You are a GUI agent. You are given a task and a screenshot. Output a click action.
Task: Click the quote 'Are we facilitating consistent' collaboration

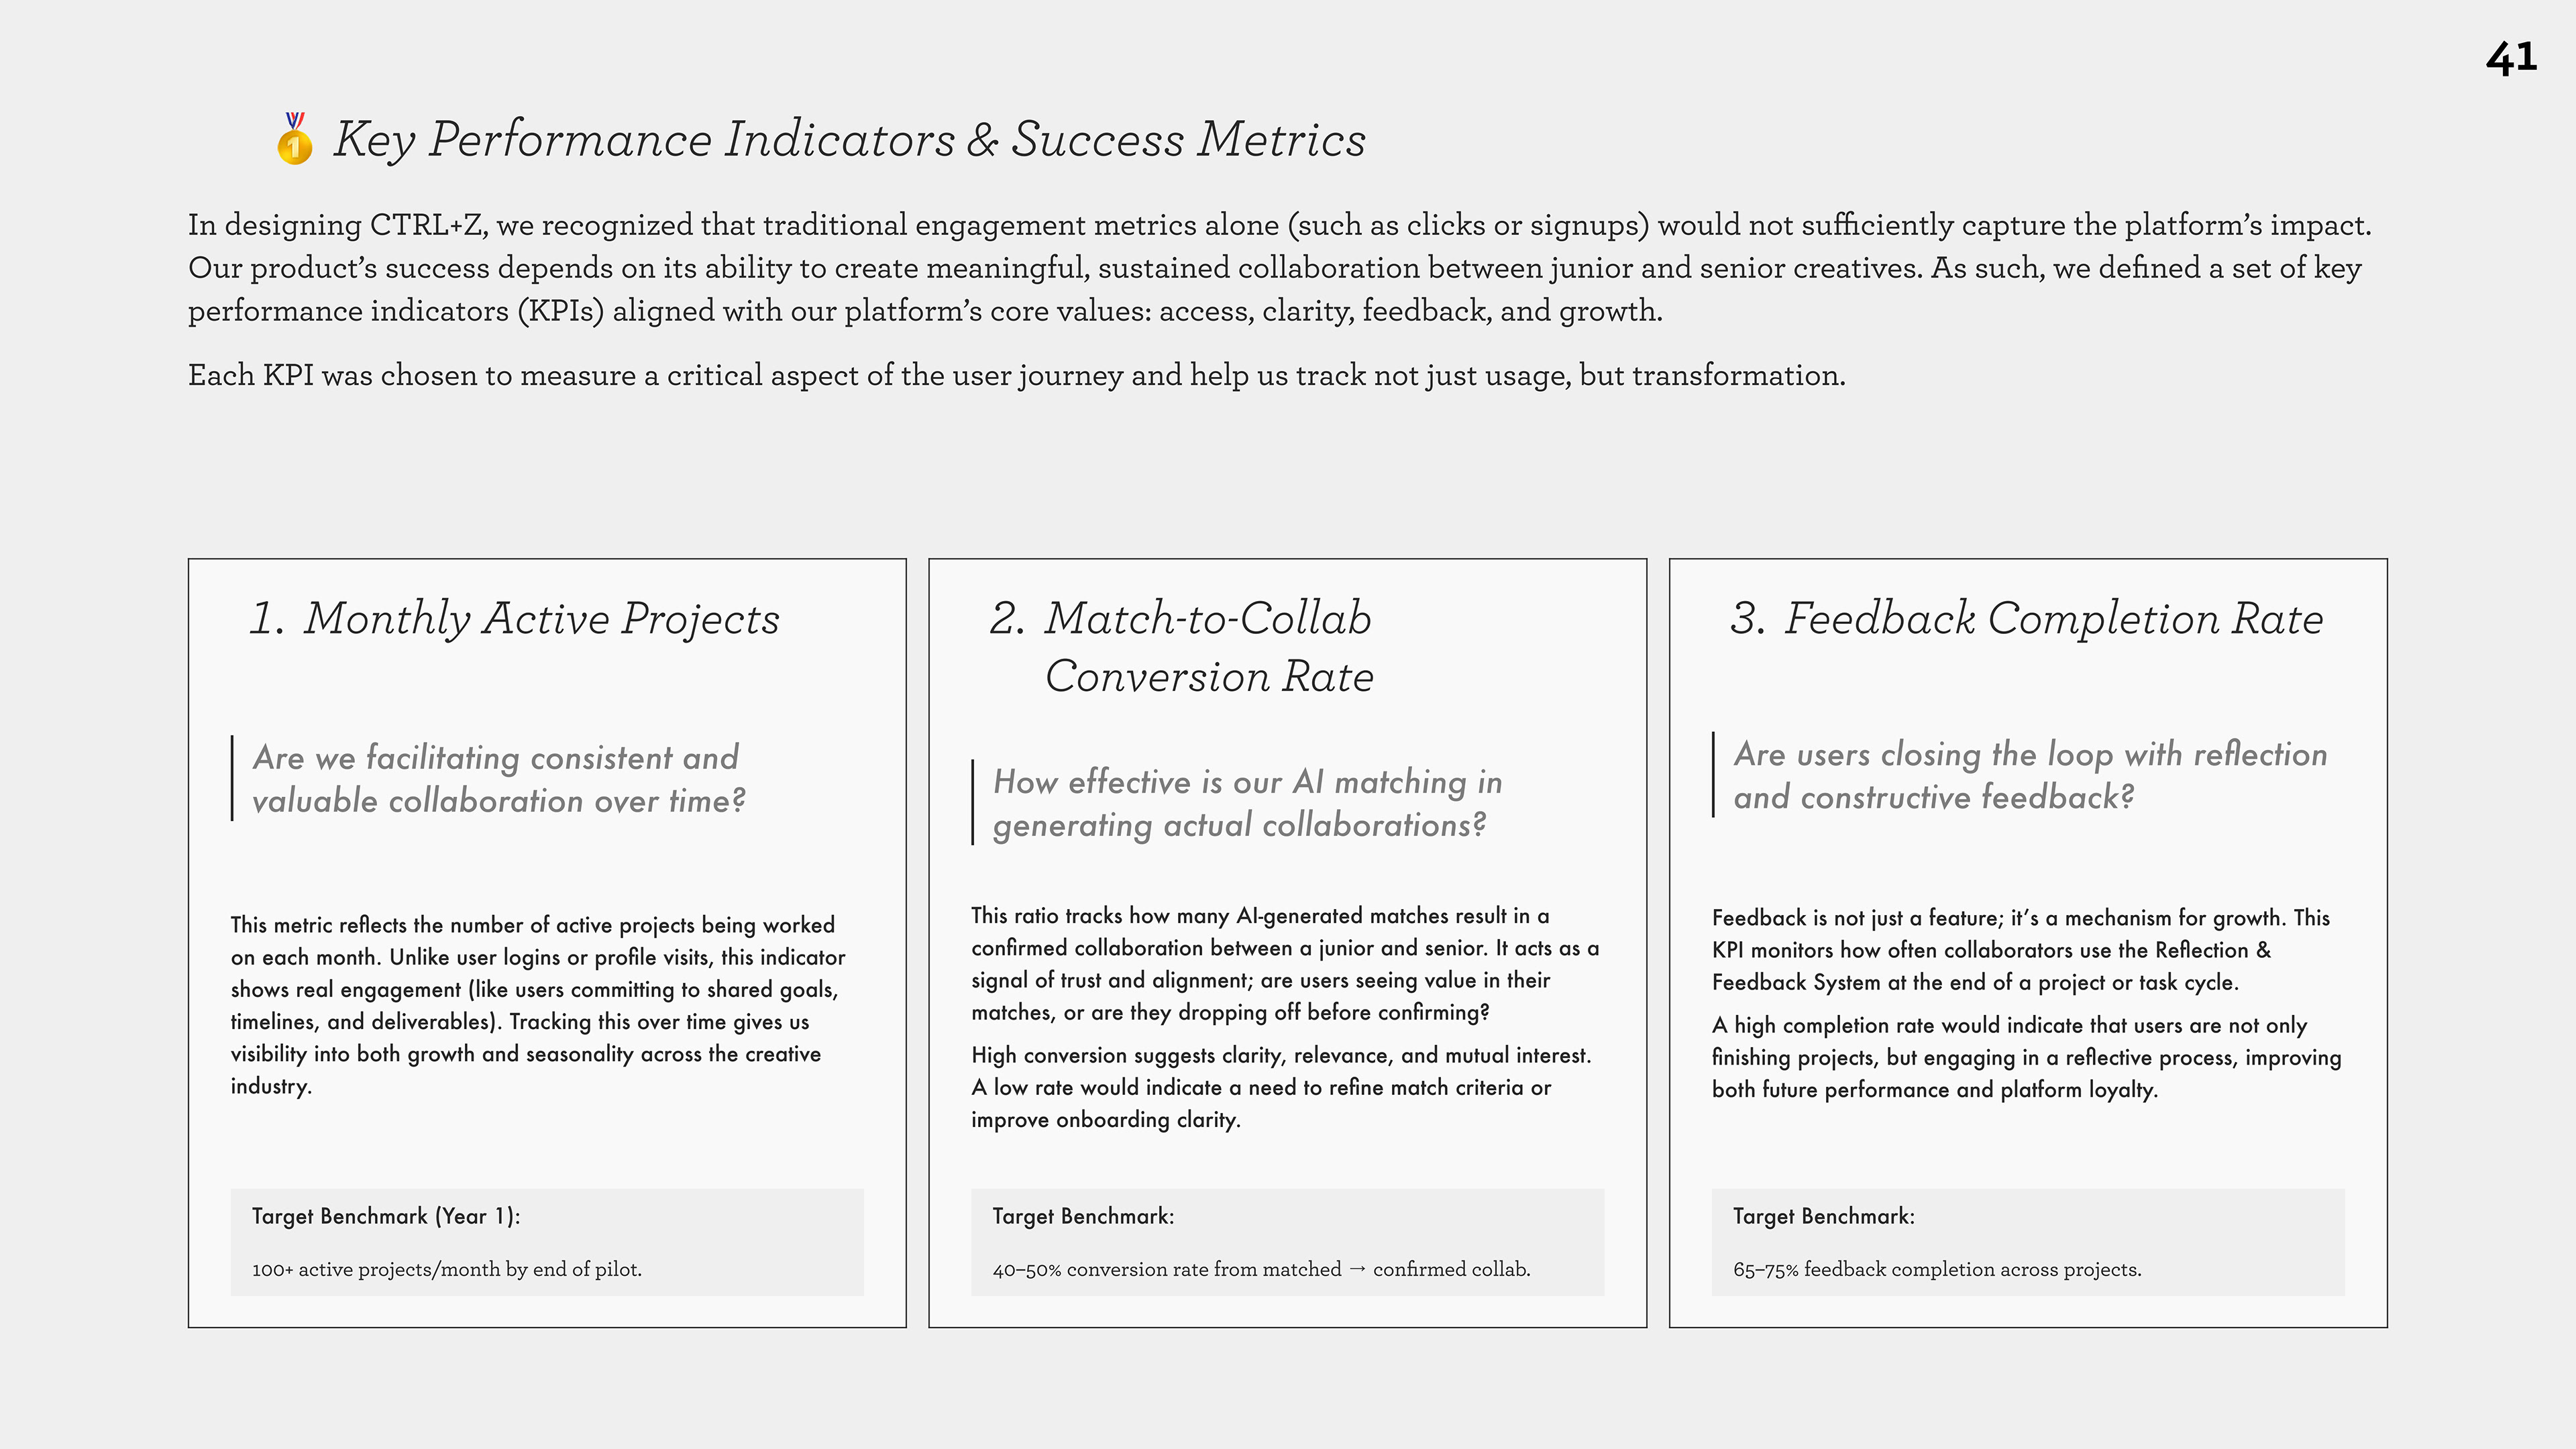(498, 779)
